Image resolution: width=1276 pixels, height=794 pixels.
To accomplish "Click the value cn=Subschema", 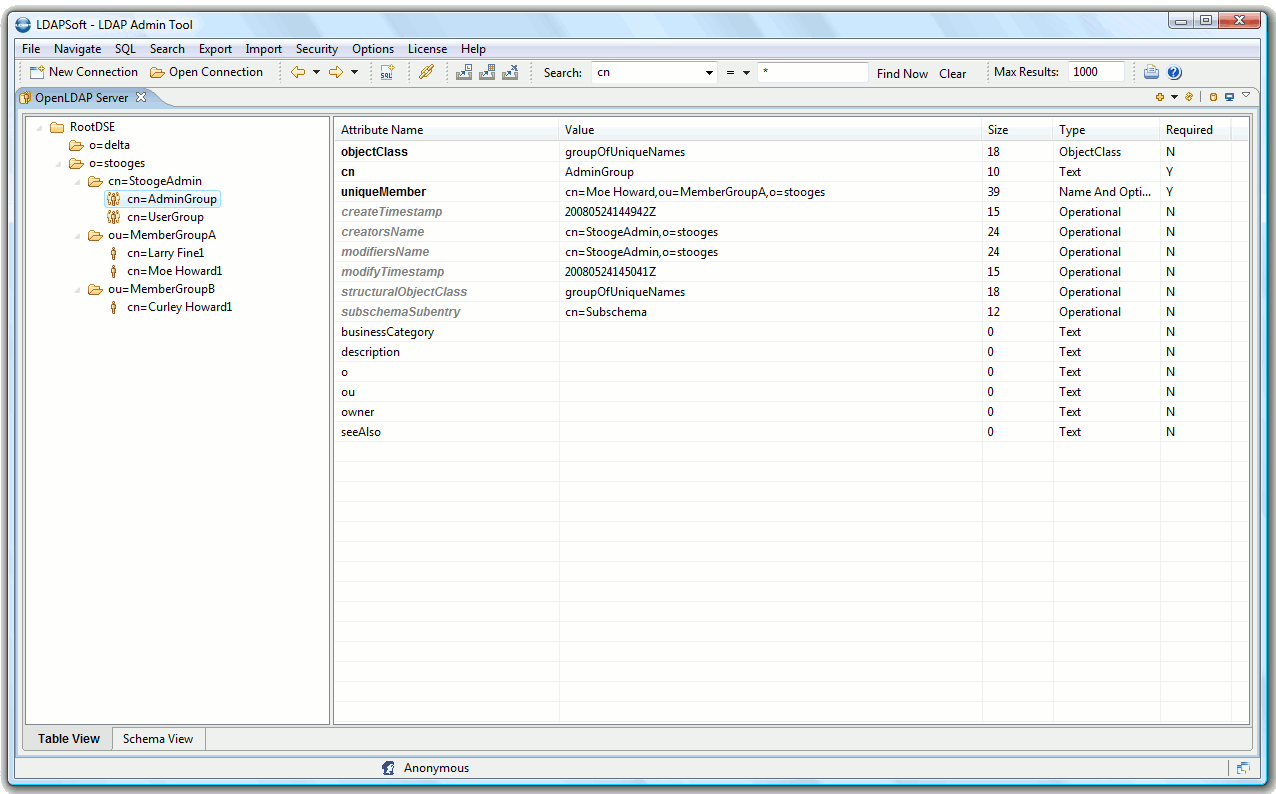I will (606, 312).
